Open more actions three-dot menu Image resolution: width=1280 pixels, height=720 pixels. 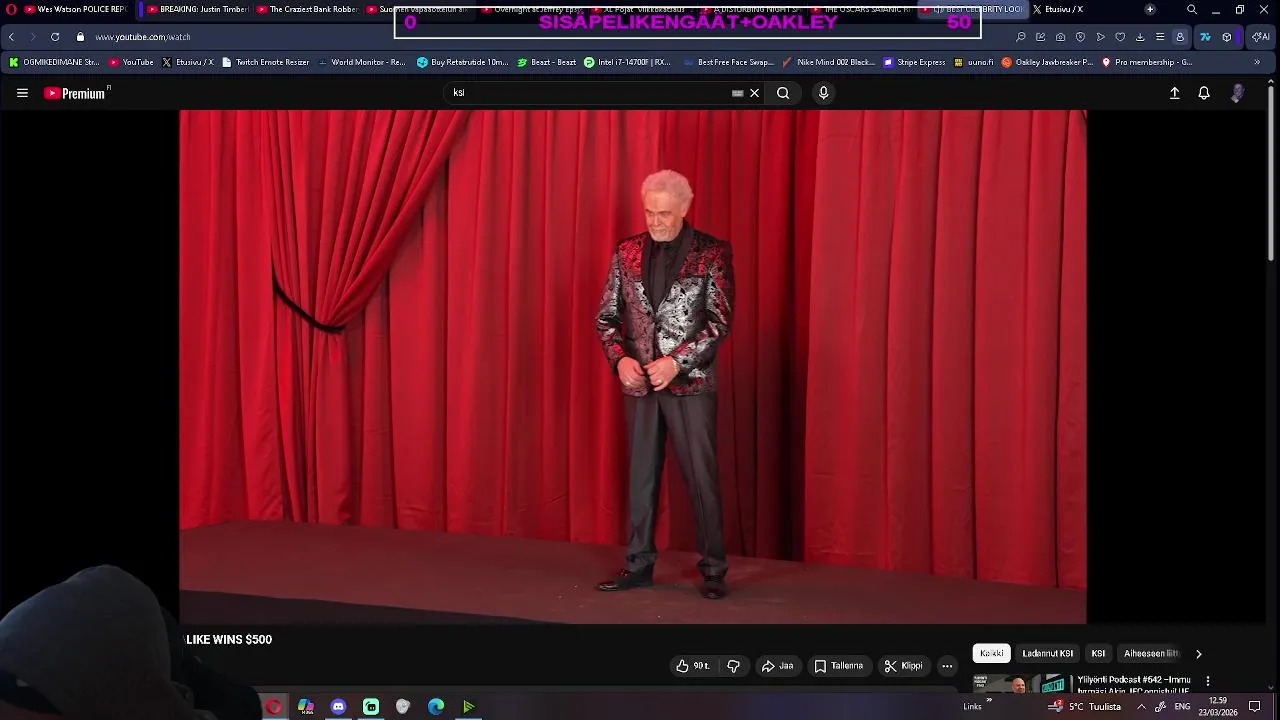click(x=947, y=666)
